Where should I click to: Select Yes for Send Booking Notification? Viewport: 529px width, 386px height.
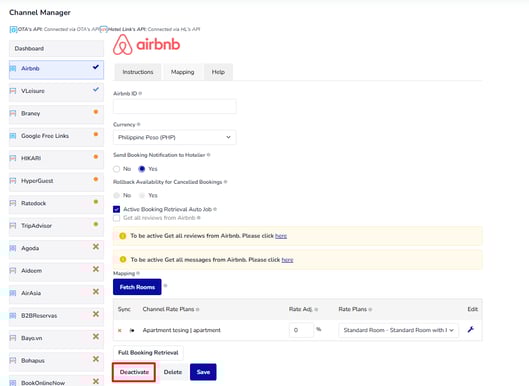[x=142, y=169]
